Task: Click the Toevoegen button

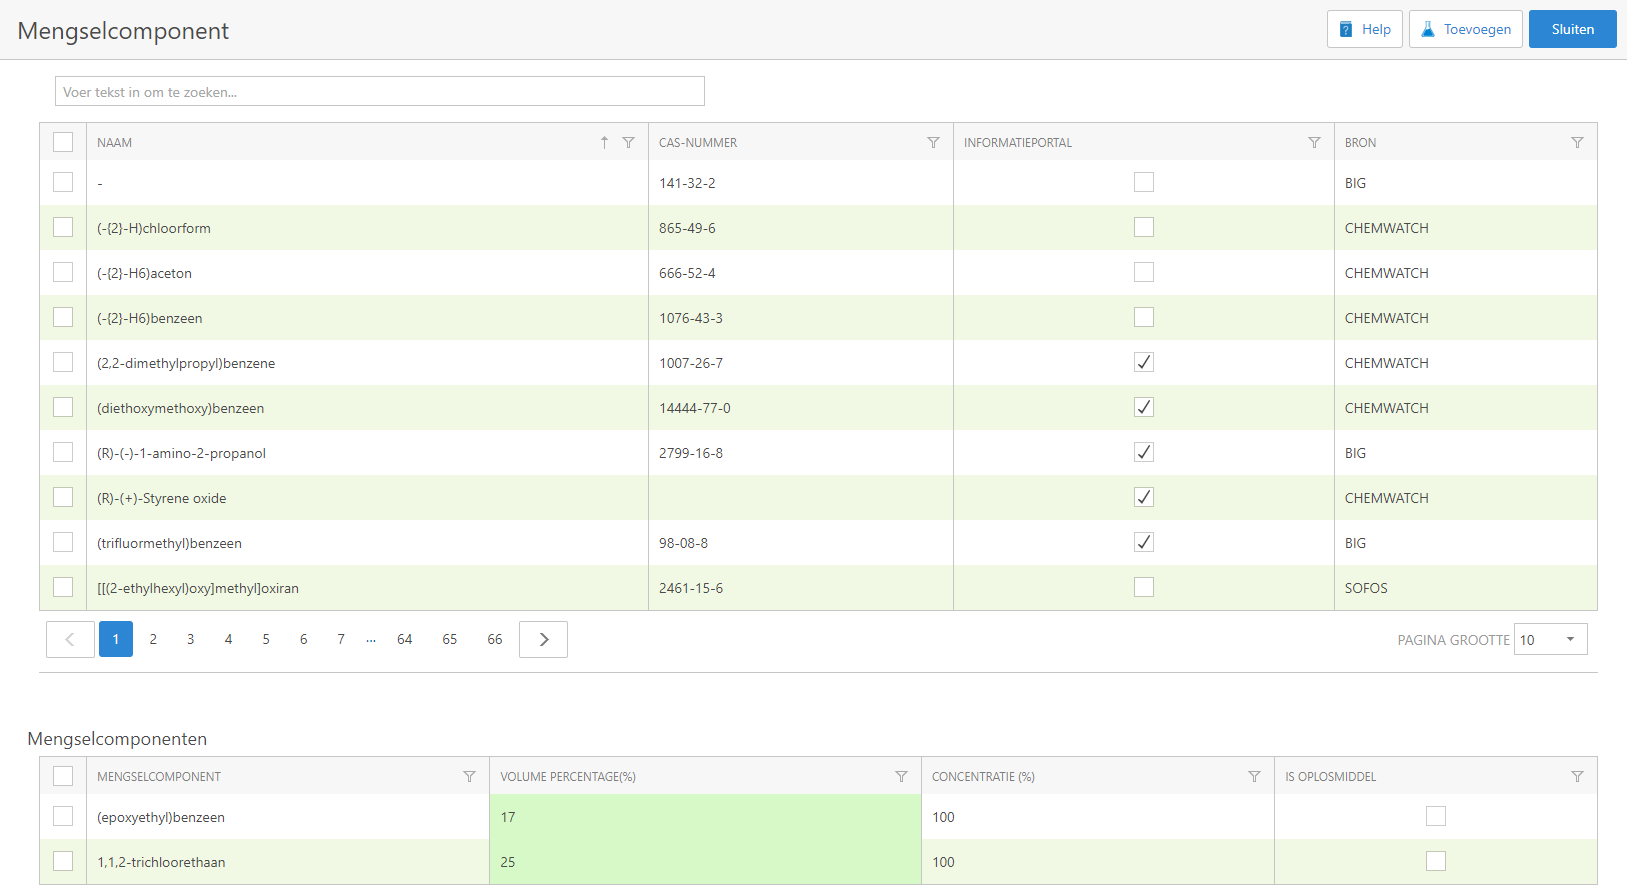Action: 1465,29
